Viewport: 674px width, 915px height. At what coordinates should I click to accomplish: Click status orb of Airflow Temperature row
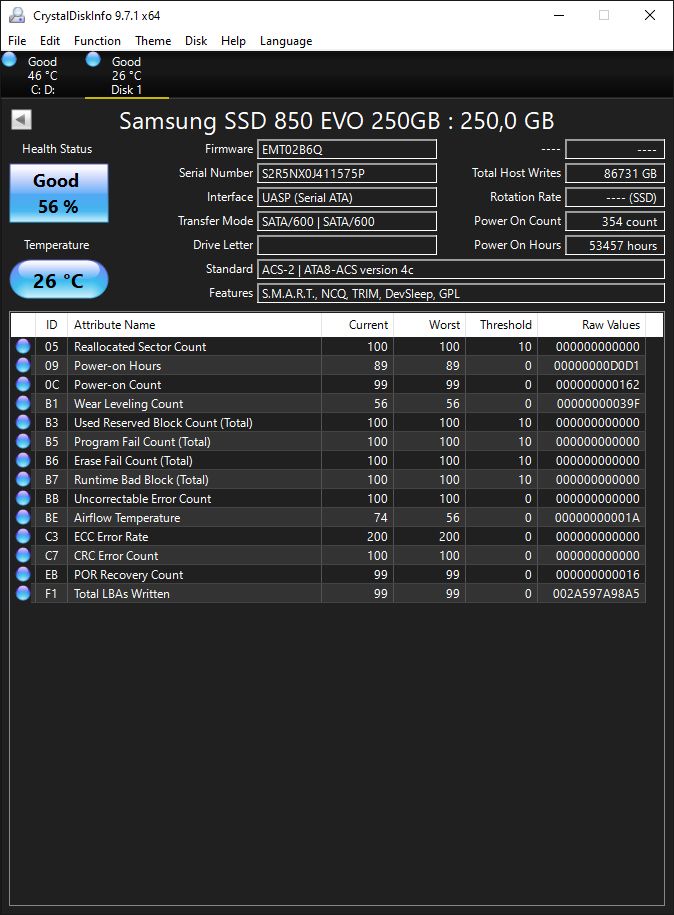[23, 517]
